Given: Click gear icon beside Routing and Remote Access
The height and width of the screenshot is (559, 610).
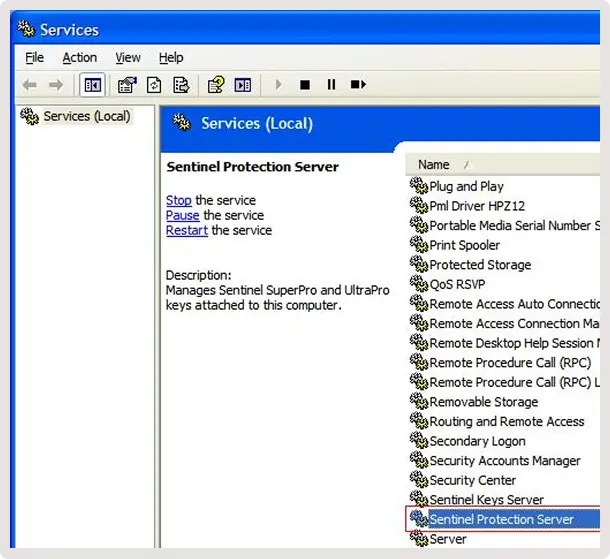Looking at the screenshot, I should point(419,421).
